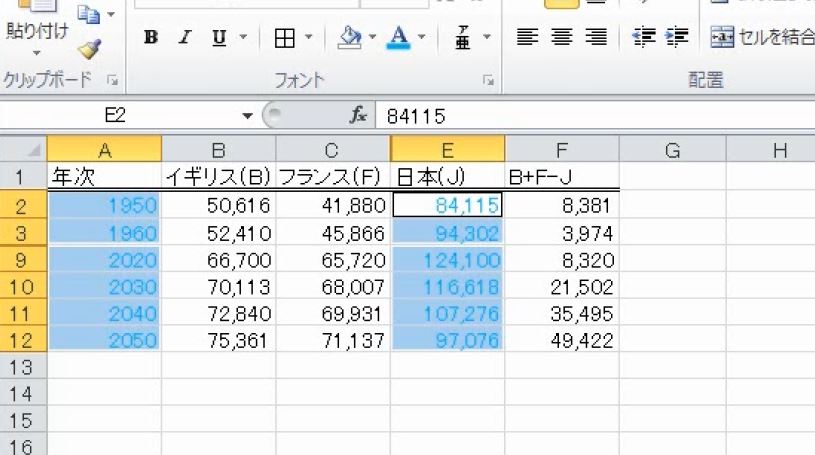Click cell with value 45,866
815x455 pixels.
(333, 233)
